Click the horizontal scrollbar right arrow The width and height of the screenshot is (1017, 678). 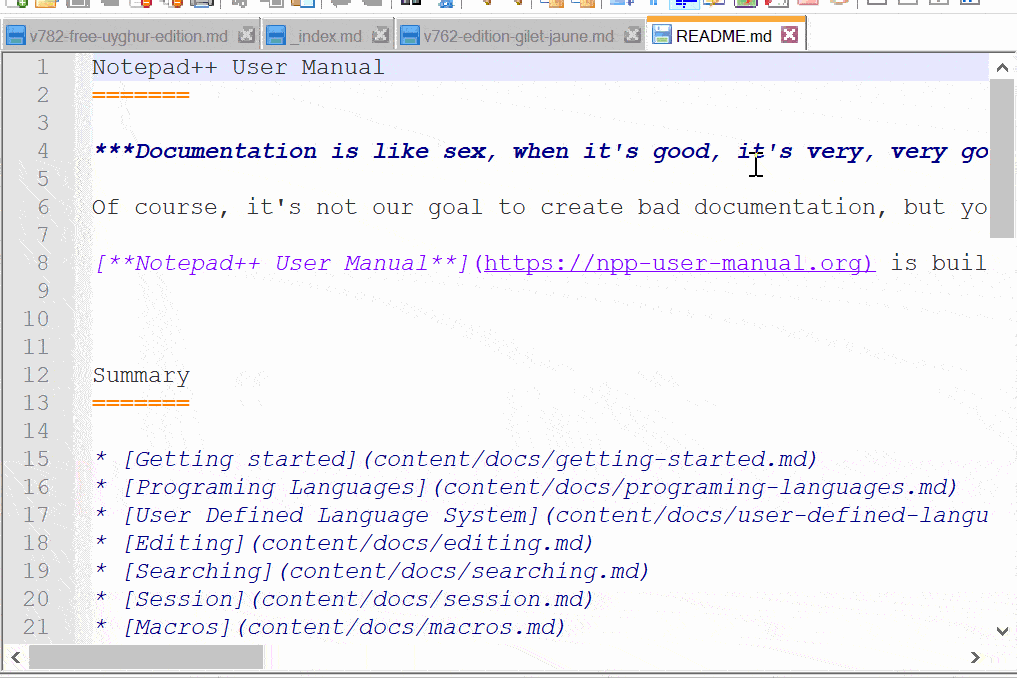point(975,657)
